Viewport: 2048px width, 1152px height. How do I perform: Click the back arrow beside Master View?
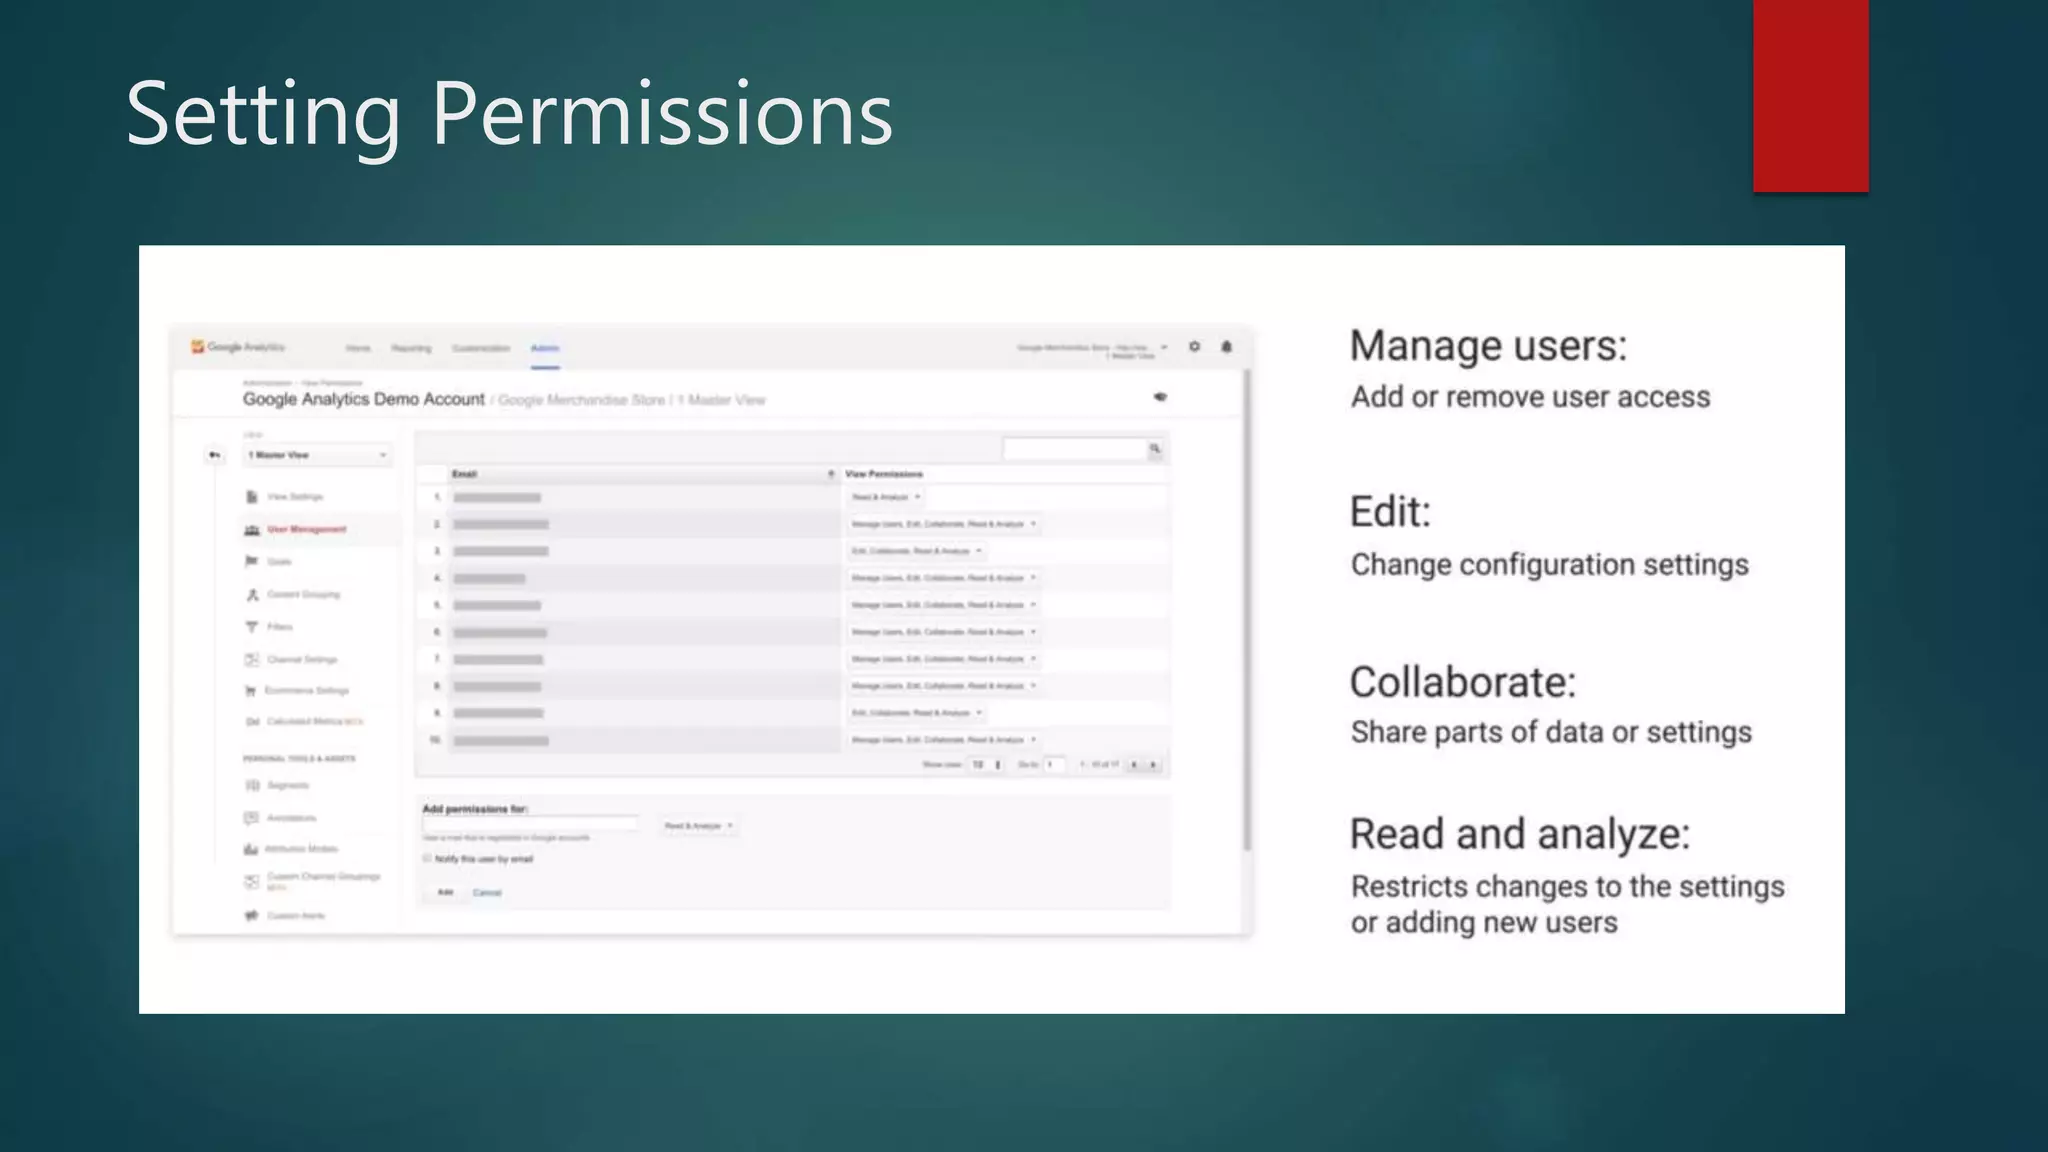[x=214, y=455]
